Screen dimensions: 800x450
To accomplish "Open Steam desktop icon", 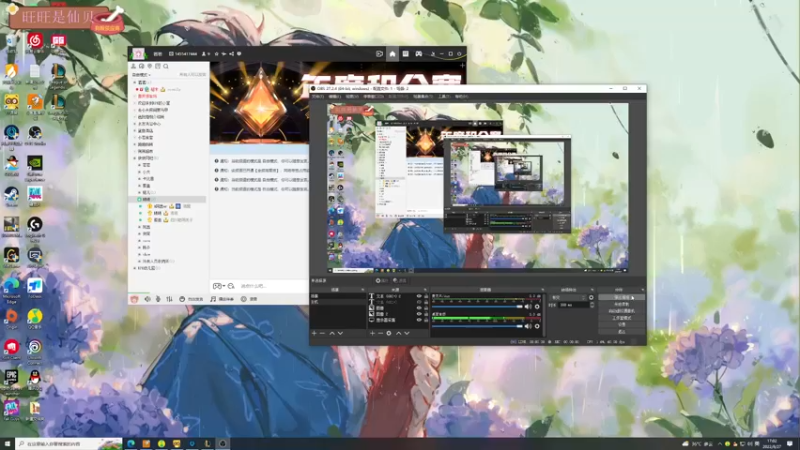I will (11, 196).
